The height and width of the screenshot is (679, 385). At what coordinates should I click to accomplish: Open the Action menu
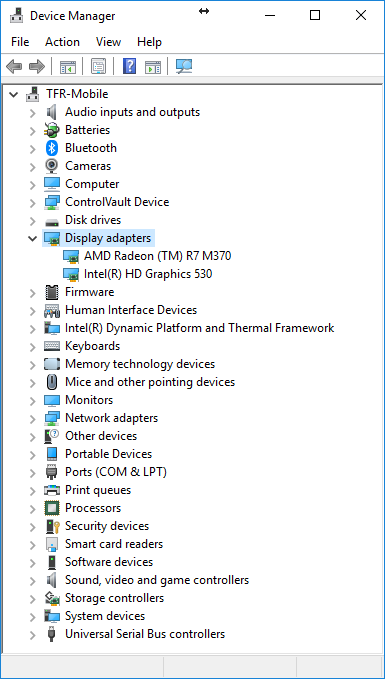pyautogui.click(x=62, y=42)
